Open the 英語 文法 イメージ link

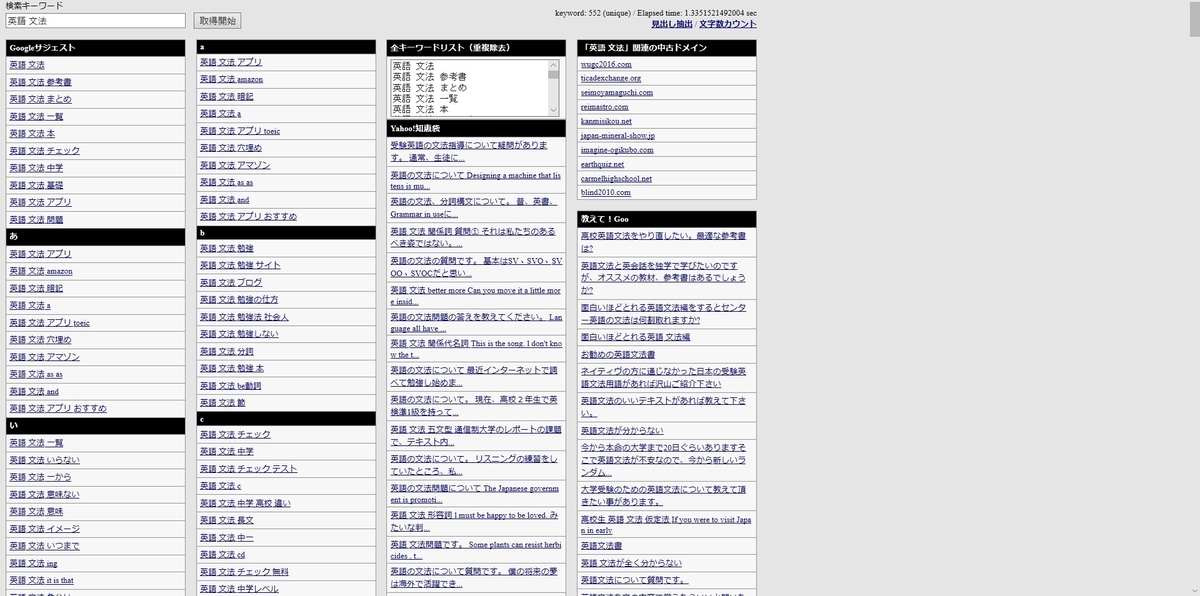click(x=44, y=529)
